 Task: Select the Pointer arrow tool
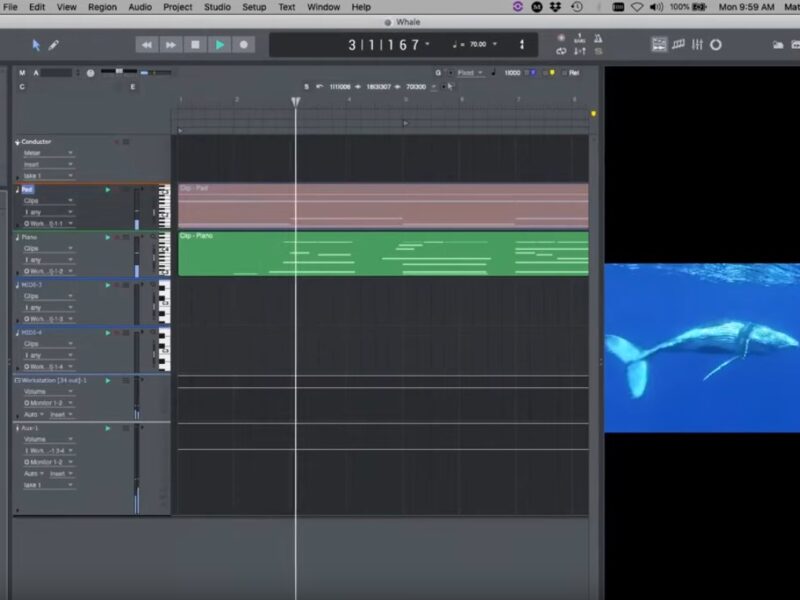click(x=37, y=45)
